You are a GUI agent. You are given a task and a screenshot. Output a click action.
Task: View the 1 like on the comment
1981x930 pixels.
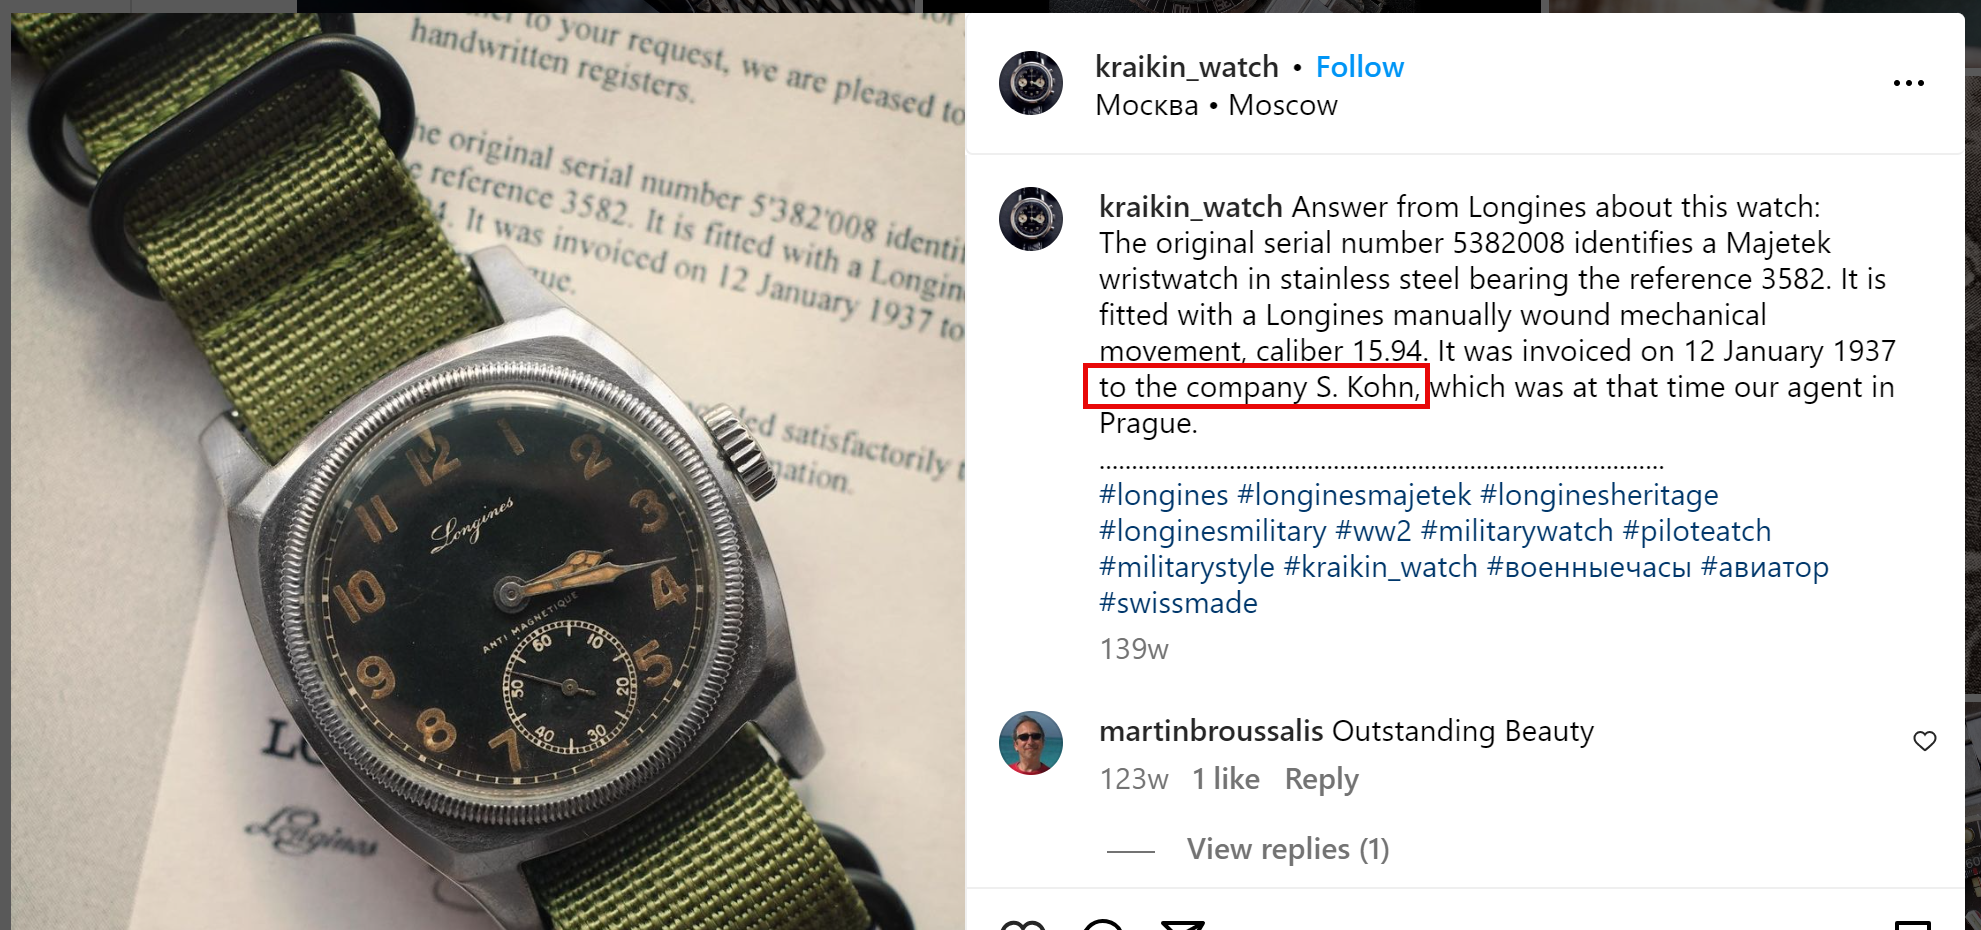1225,779
